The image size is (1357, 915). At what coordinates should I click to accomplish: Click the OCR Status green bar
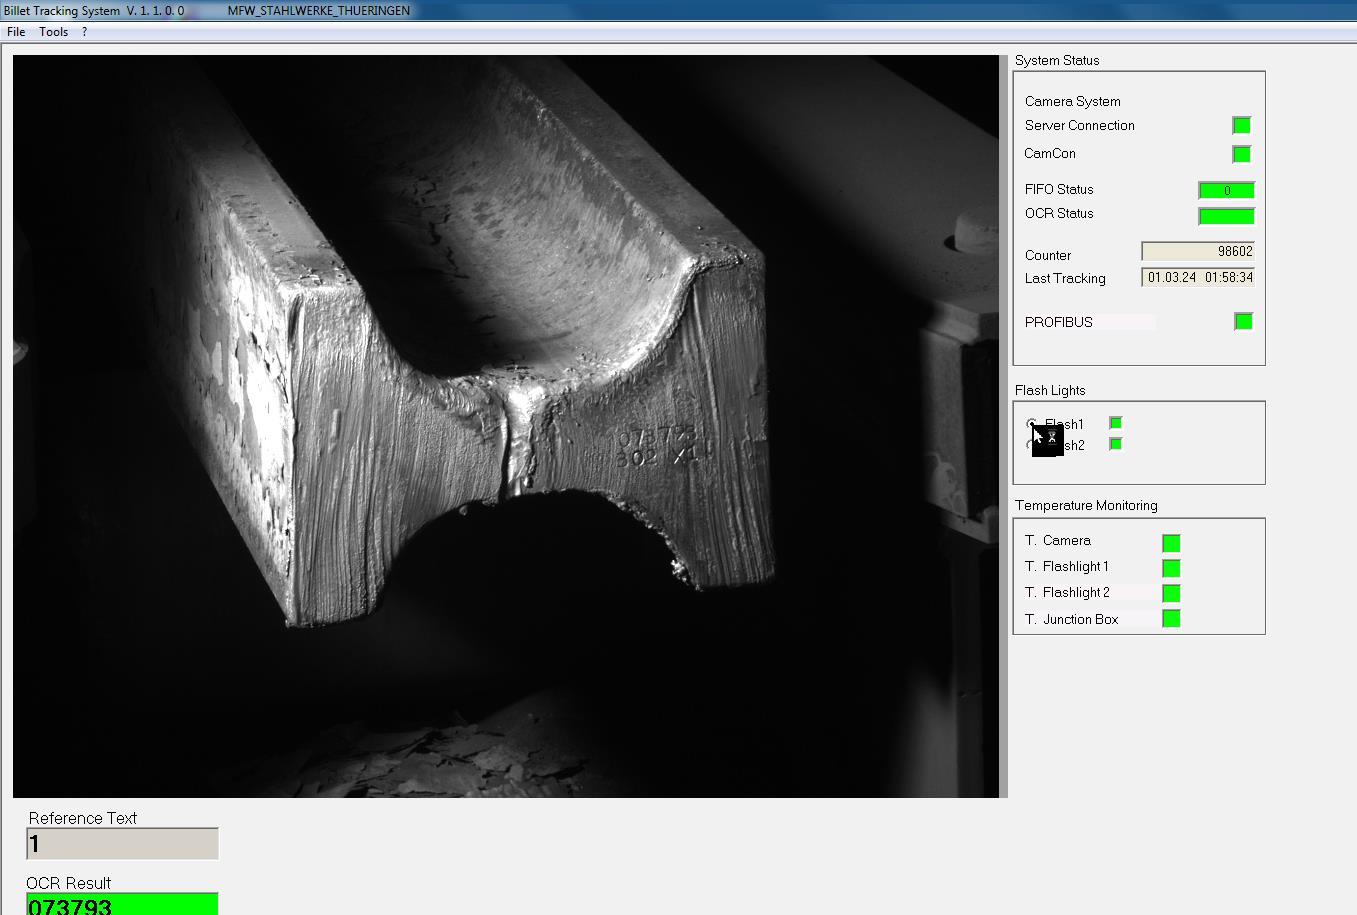(x=1226, y=216)
